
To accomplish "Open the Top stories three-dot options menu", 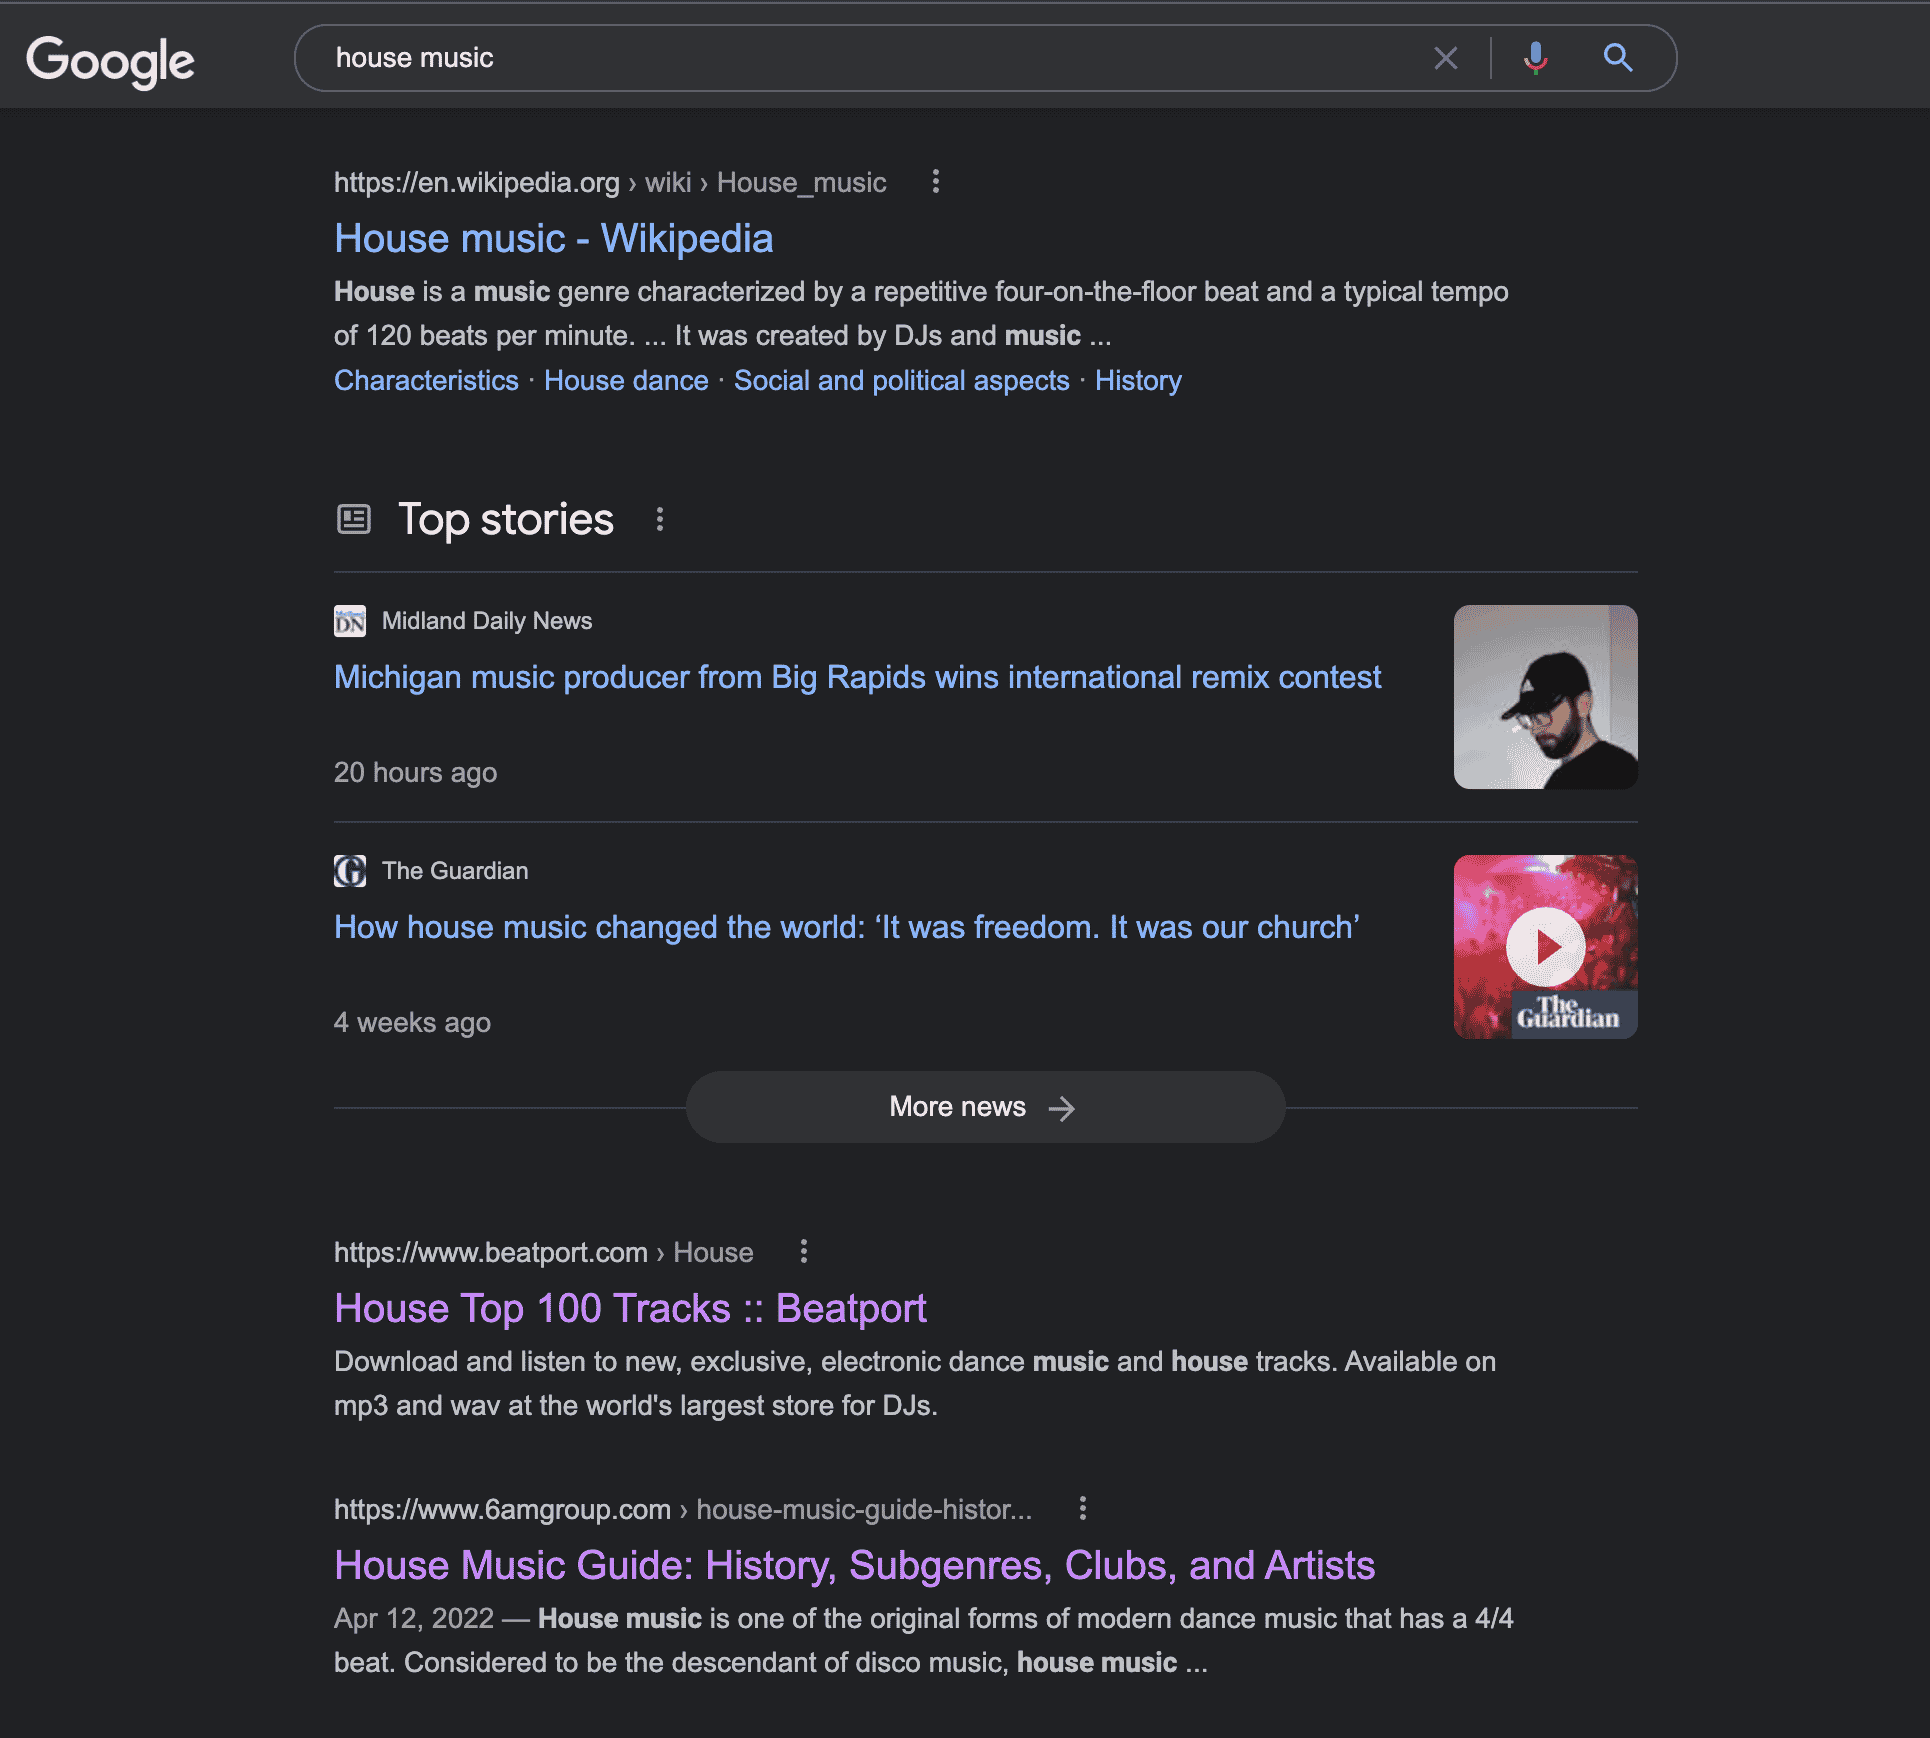I will [659, 519].
